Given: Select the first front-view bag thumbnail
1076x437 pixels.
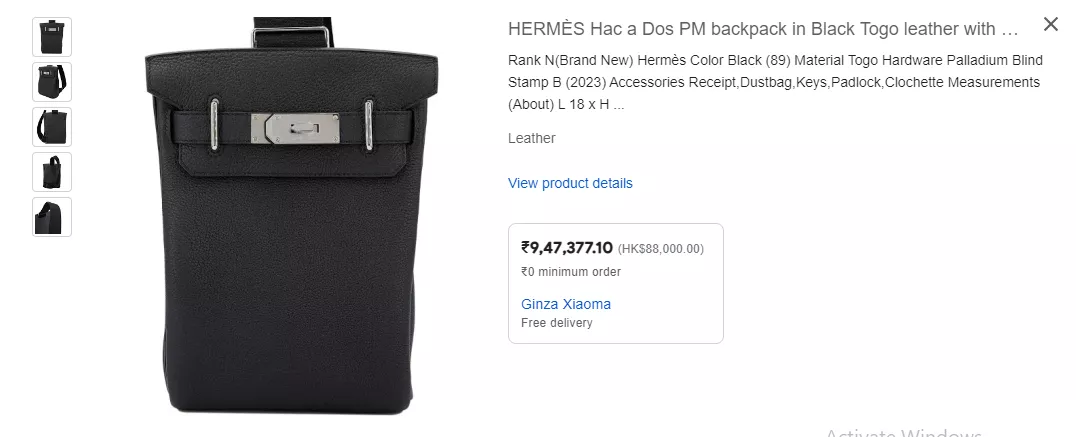Looking at the screenshot, I should coord(51,37).
